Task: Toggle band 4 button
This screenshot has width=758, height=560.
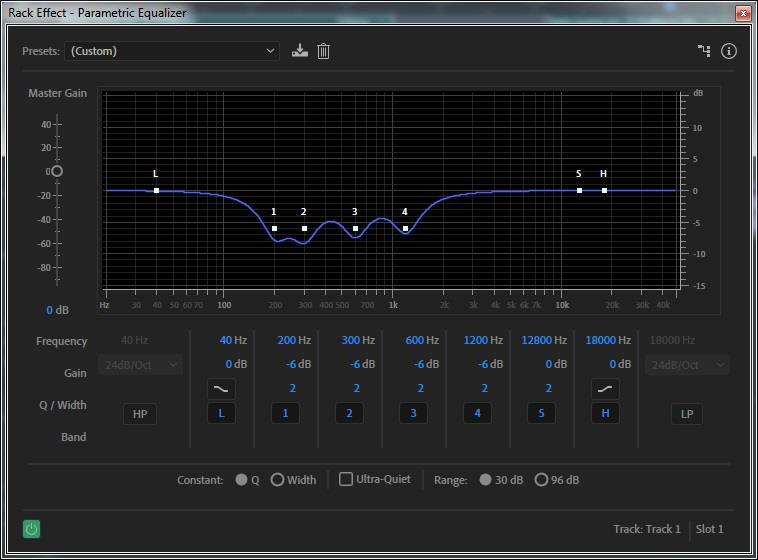Action: pos(477,413)
